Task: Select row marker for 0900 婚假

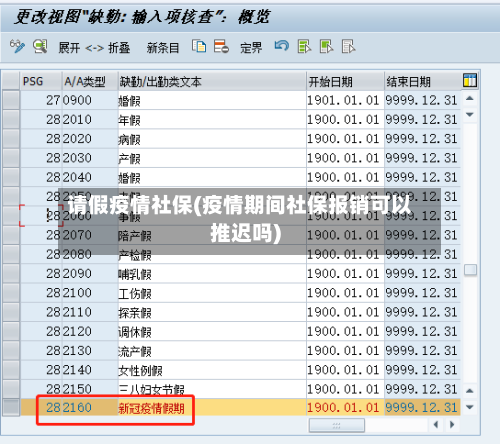Action: 11,100
